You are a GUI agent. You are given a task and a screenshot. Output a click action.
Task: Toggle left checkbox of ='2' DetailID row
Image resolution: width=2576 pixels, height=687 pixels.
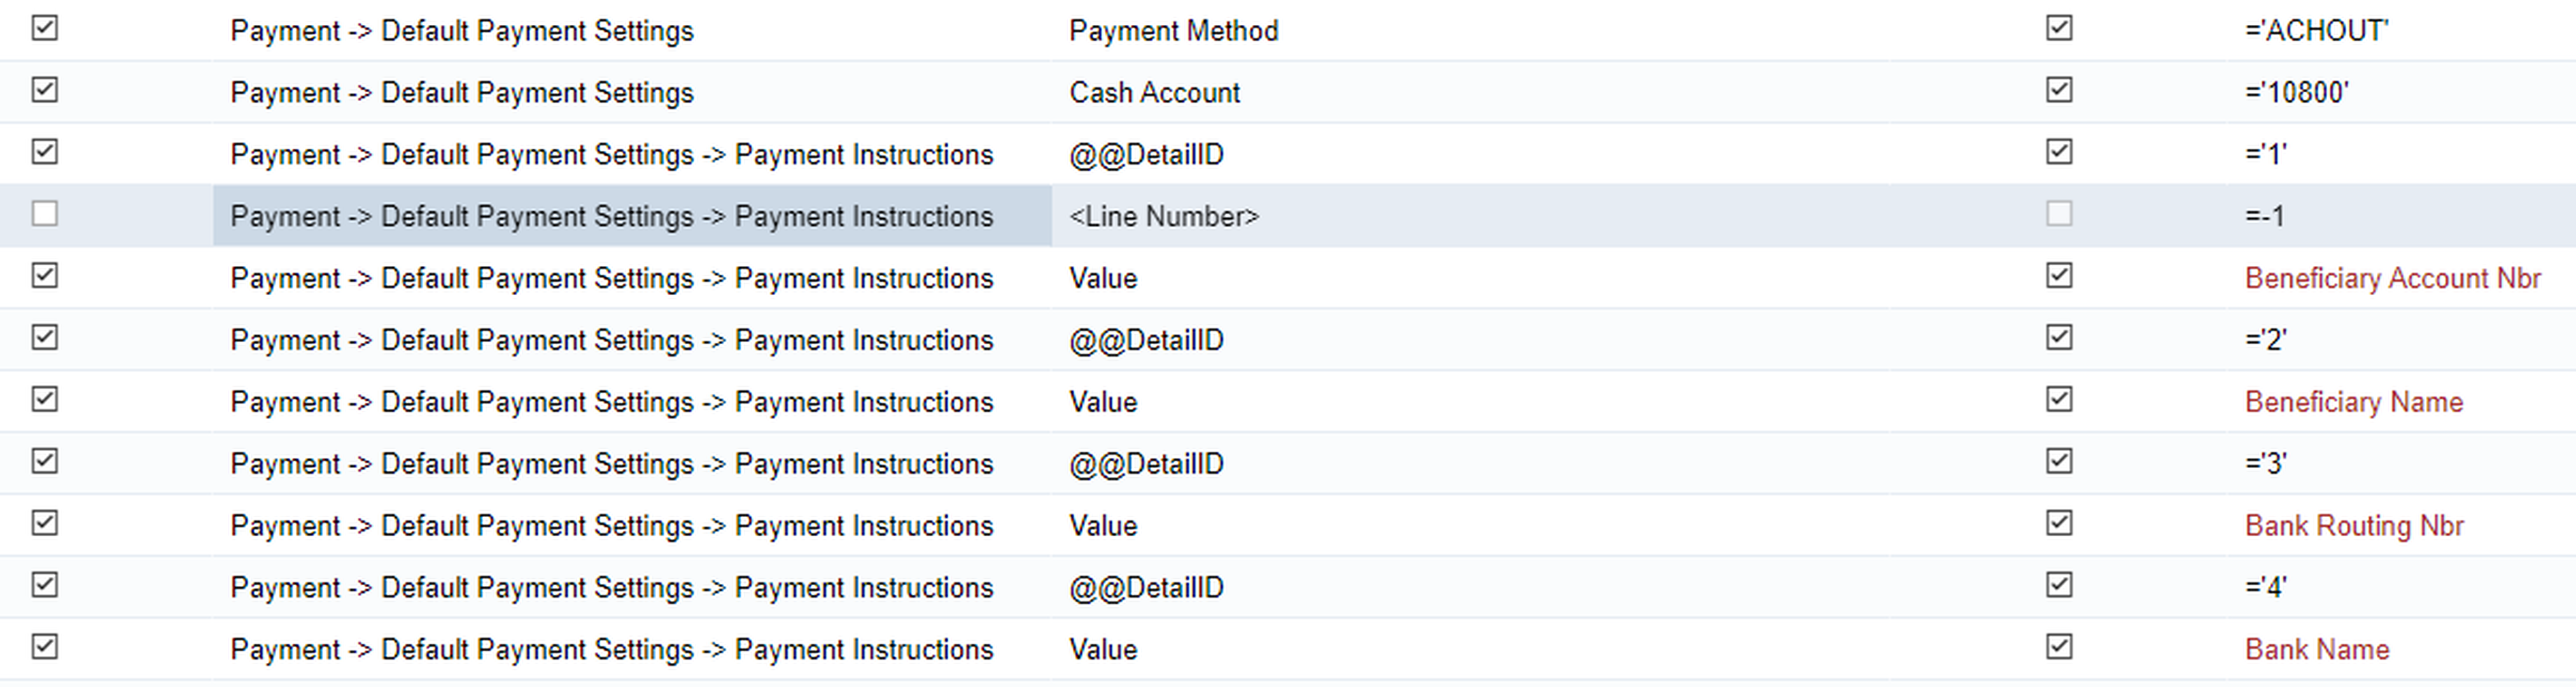coord(44,337)
